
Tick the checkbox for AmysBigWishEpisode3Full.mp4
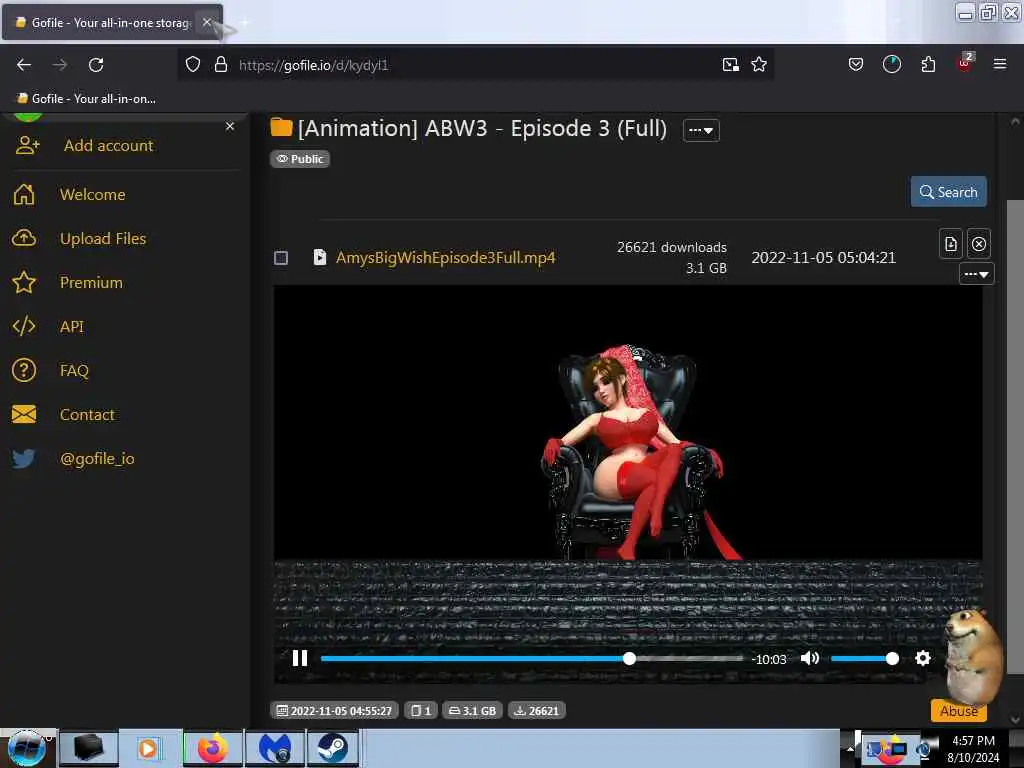click(x=281, y=258)
